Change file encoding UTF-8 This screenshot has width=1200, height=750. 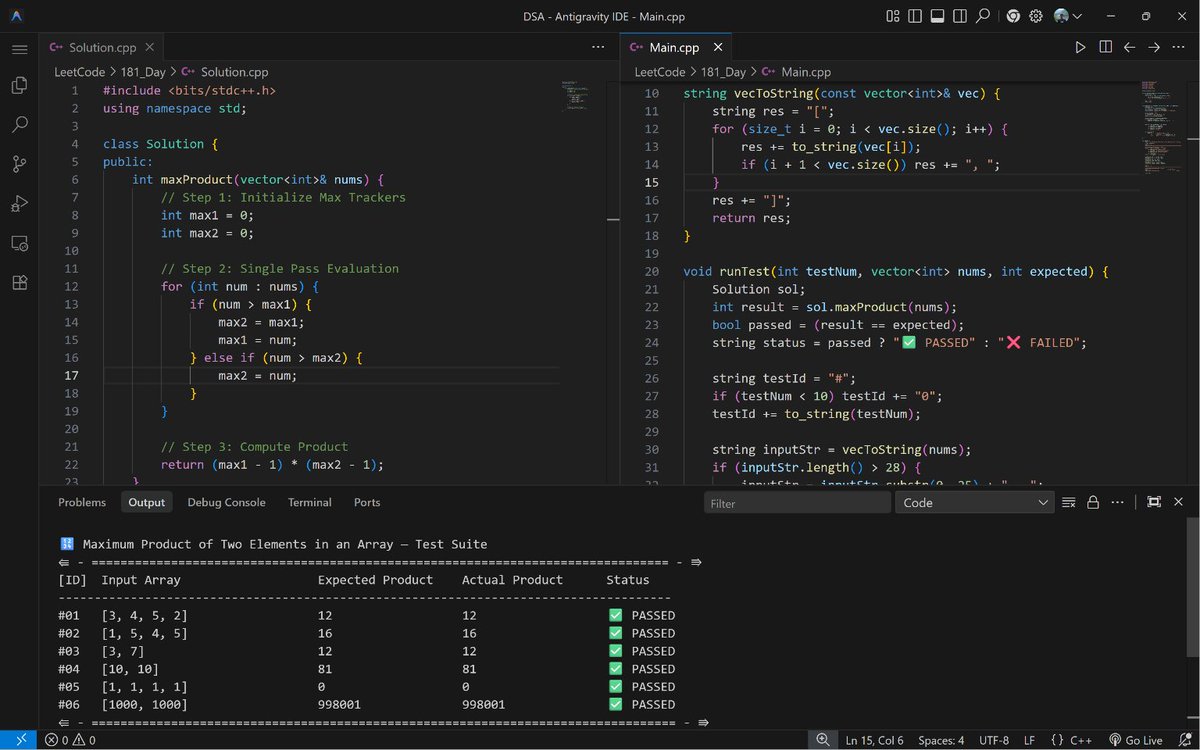point(994,740)
